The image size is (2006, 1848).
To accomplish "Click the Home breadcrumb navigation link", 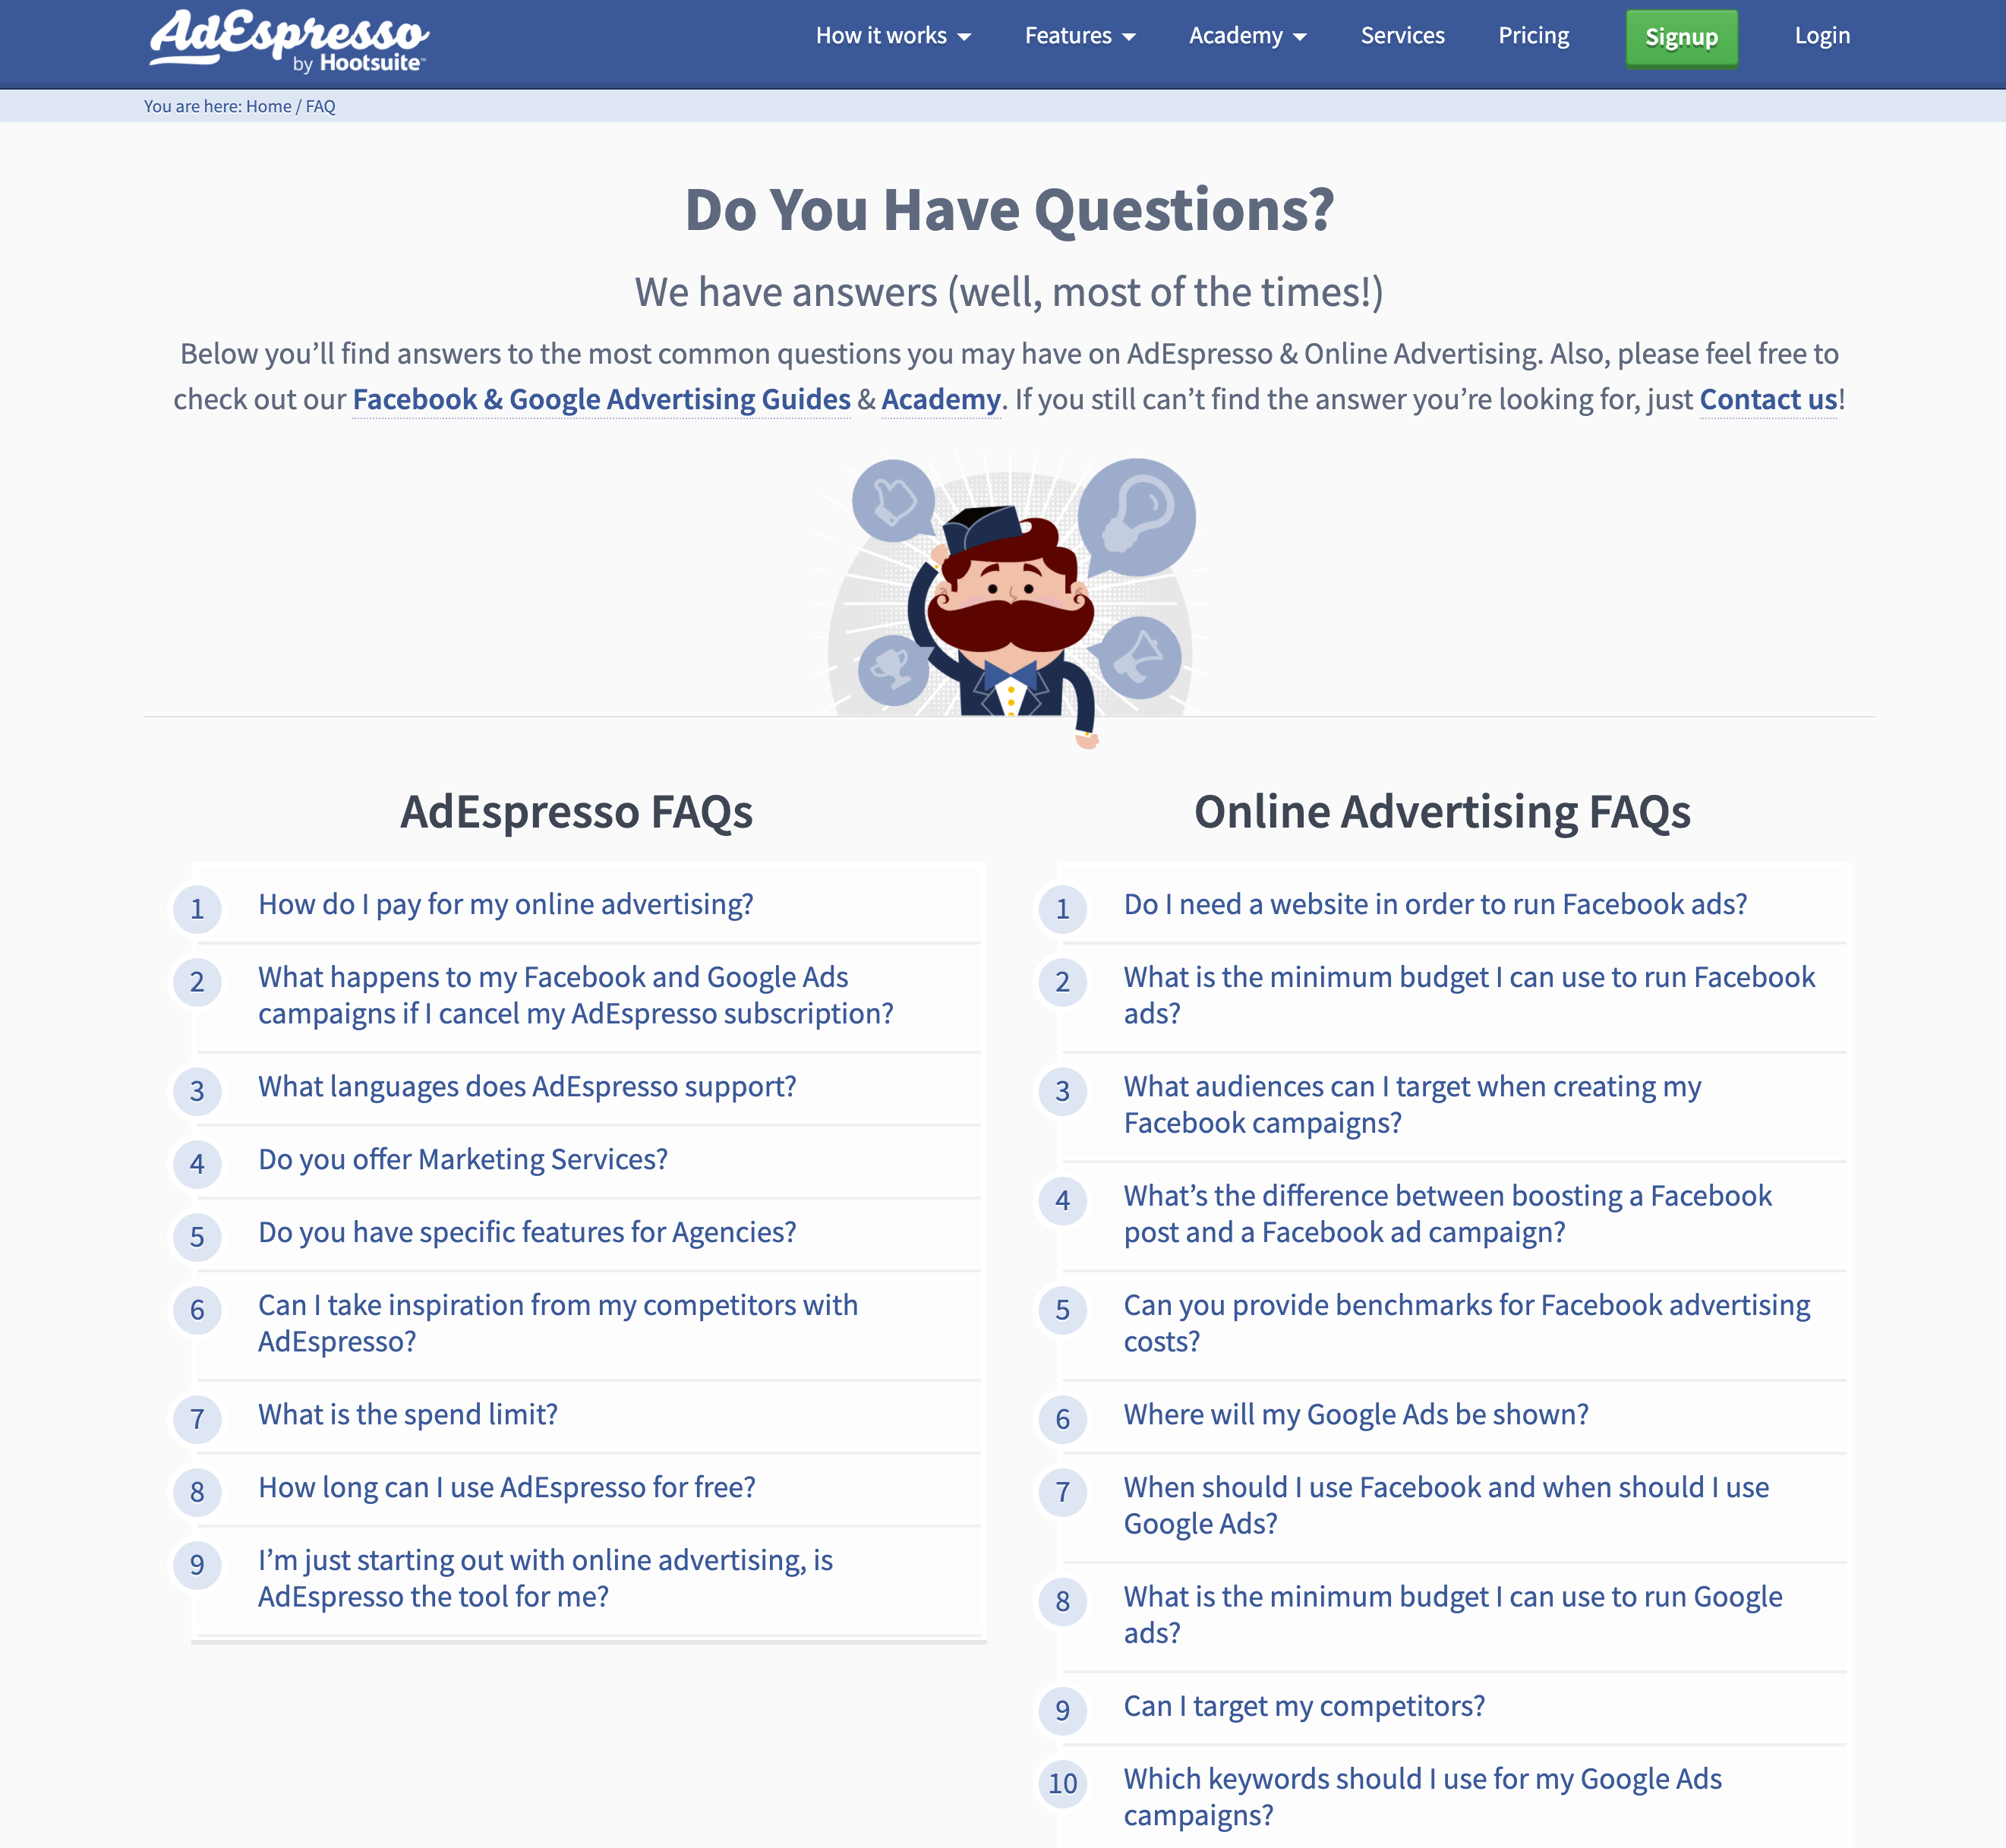I will pos(267,105).
